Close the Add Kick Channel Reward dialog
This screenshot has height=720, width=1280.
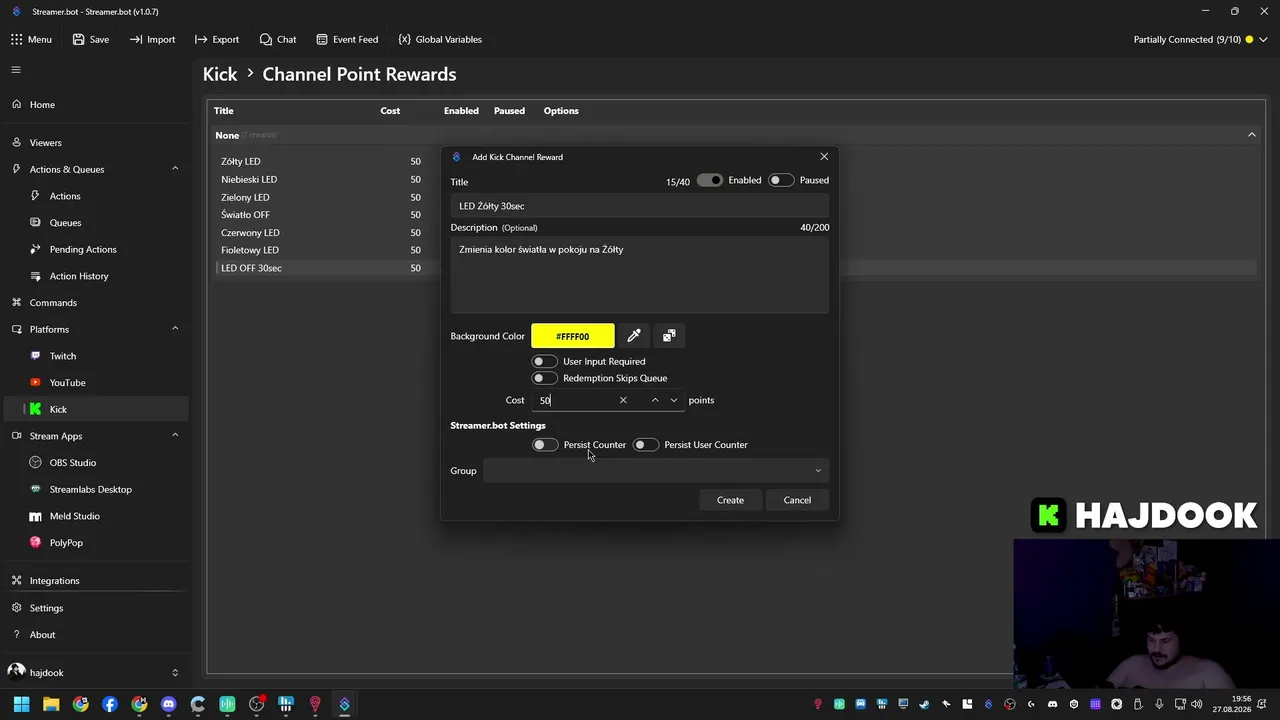[824, 157]
